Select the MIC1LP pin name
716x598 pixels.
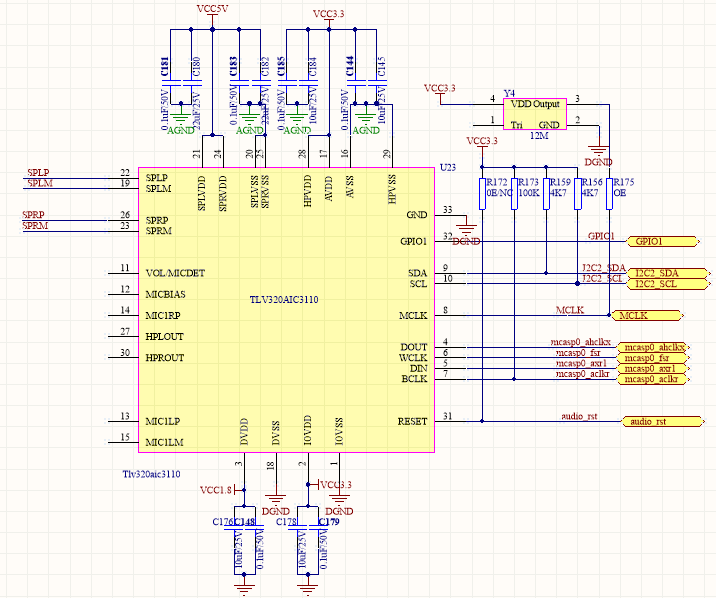coord(163,421)
